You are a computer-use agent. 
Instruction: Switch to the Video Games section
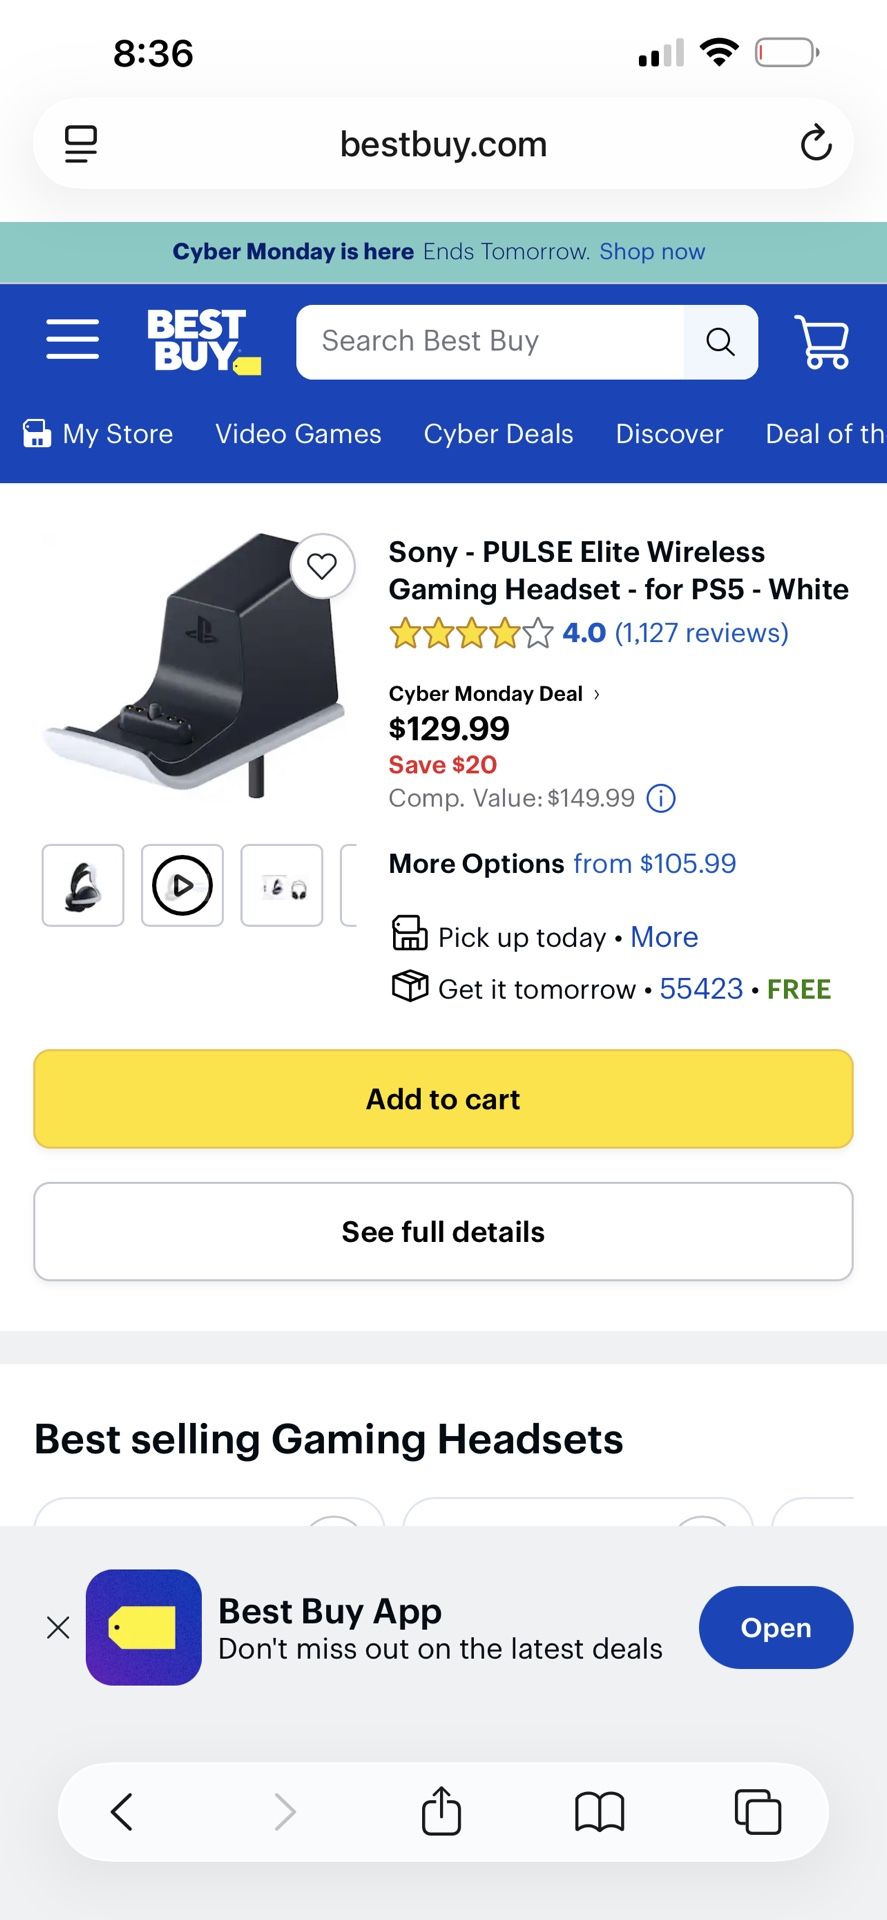click(297, 433)
